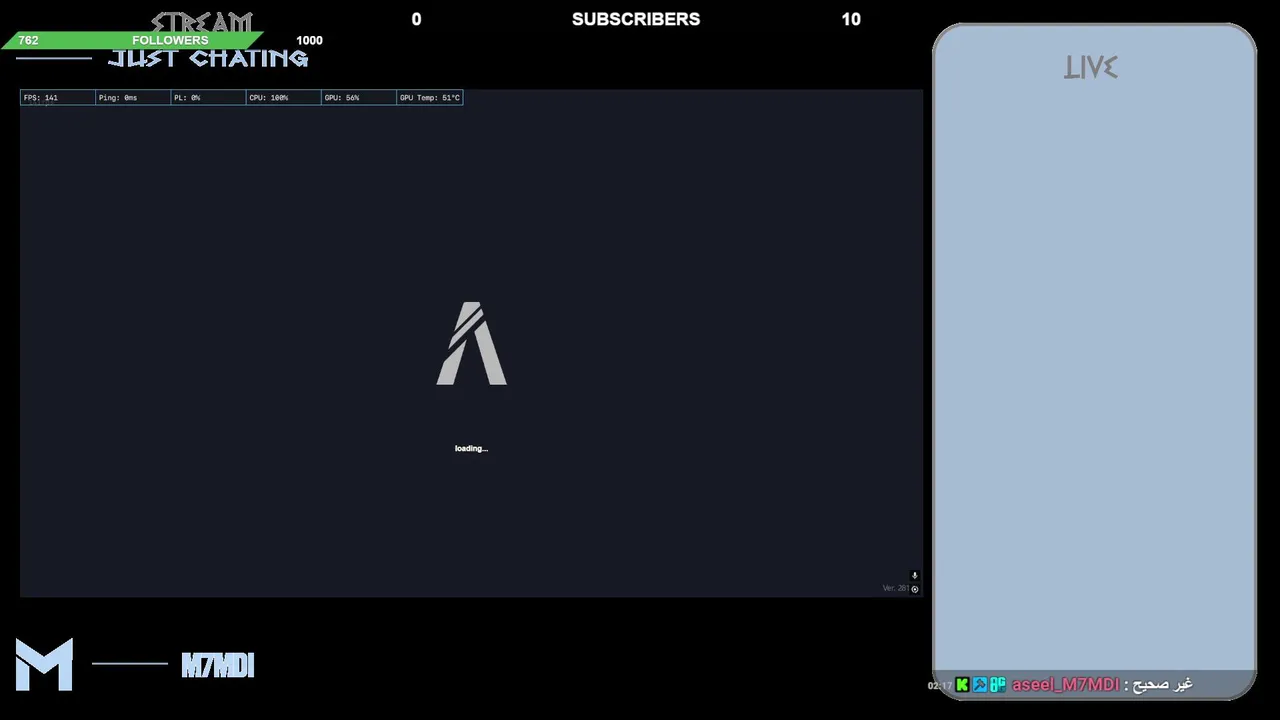Screen dimensions: 1280x720
Task: Click the 'JUST CHATING' title text
Action: point(208,58)
